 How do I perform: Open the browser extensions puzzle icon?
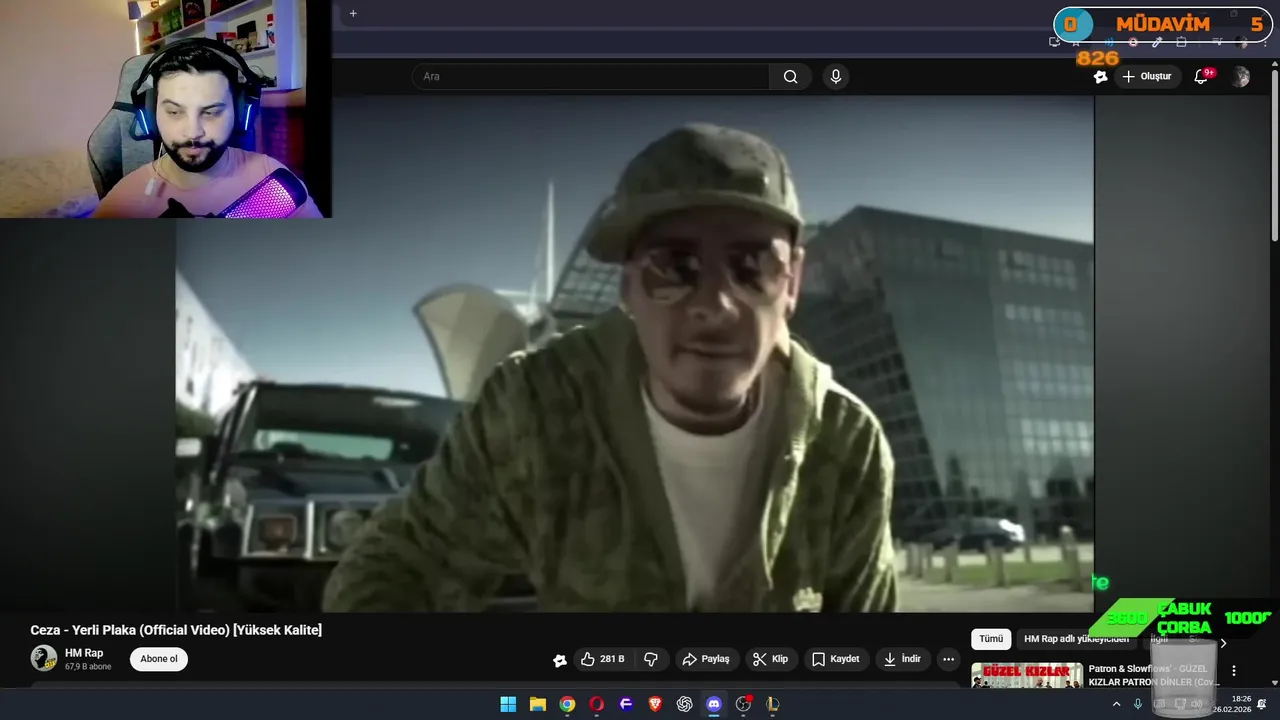[x=1181, y=42]
